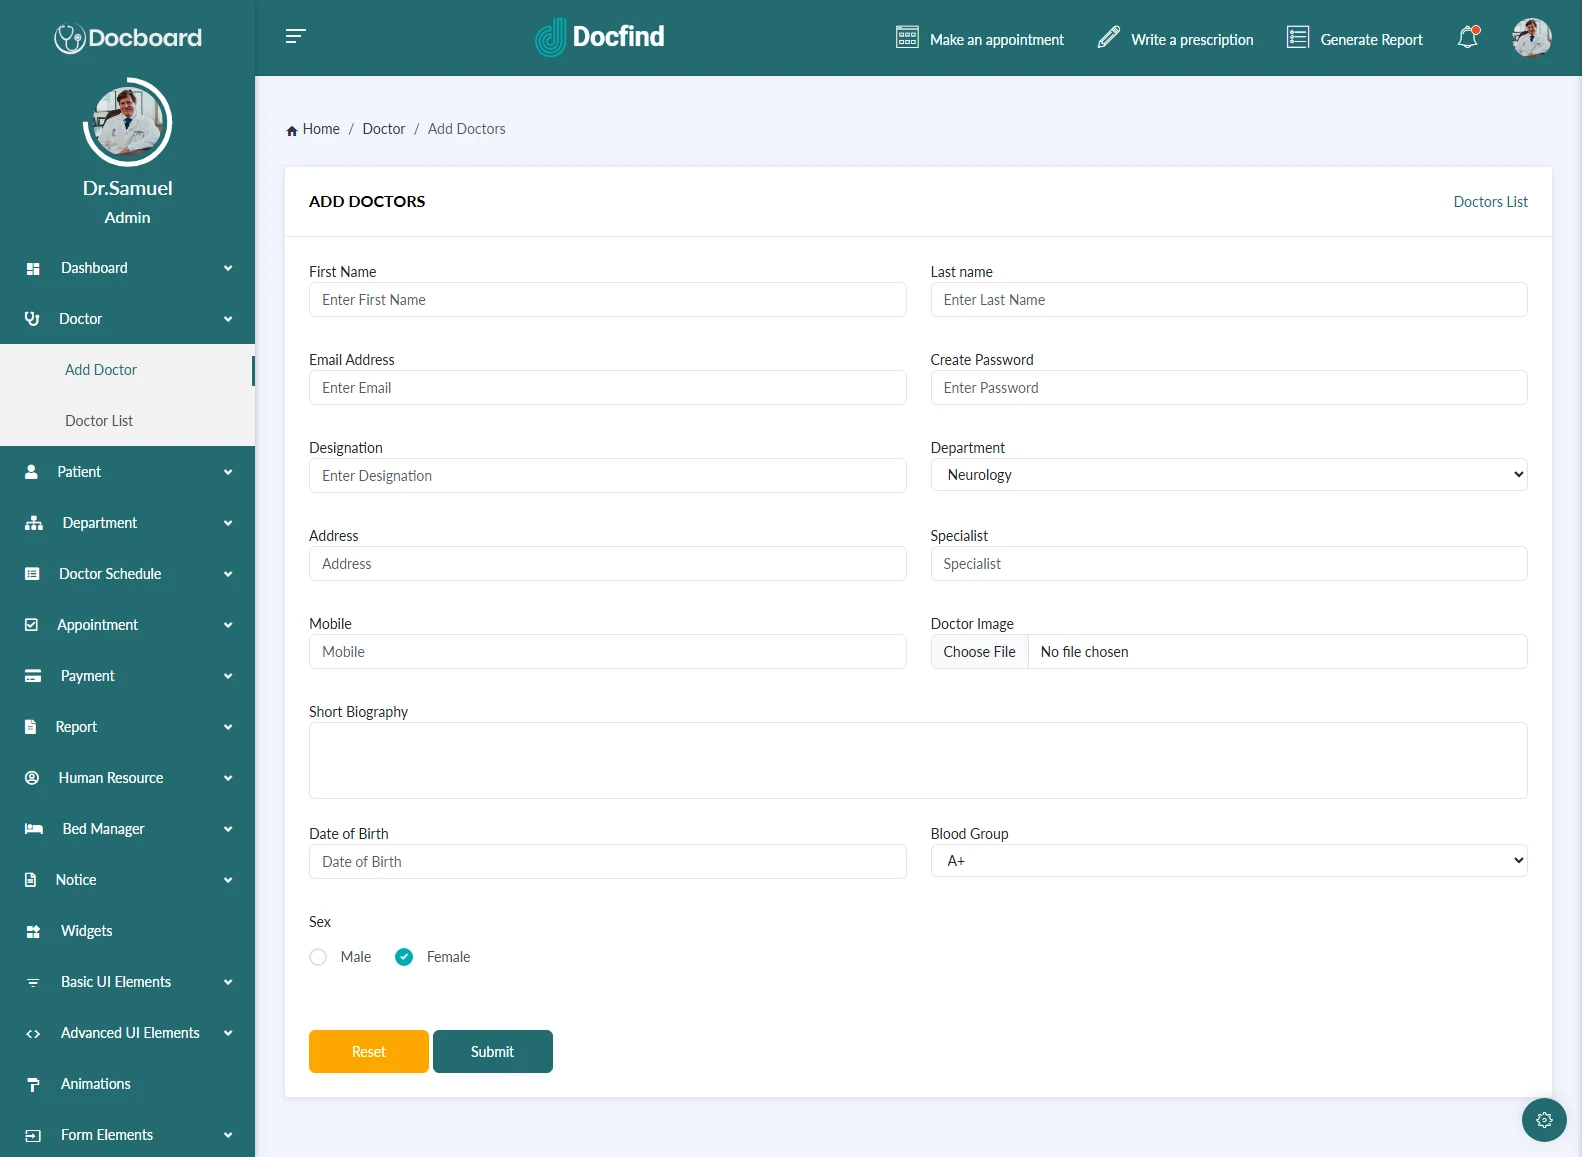This screenshot has height=1157, width=1582.
Task: Select the Male radio button
Action: [x=318, y=957]
